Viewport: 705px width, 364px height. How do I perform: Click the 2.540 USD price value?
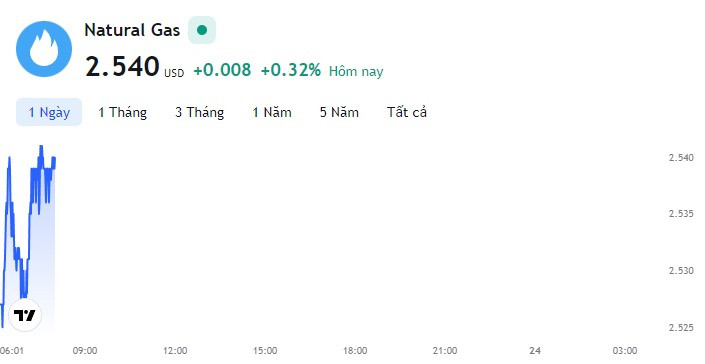click(x=134, y=67)
